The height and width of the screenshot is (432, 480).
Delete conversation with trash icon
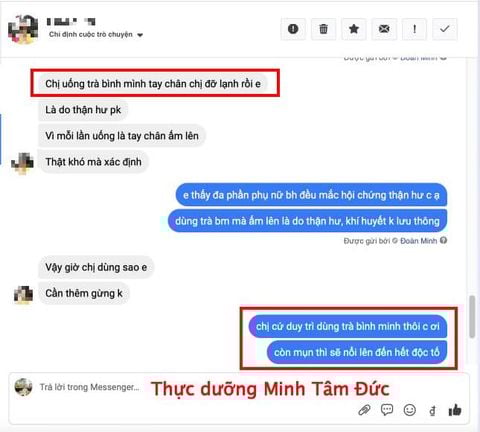[323, 29]
